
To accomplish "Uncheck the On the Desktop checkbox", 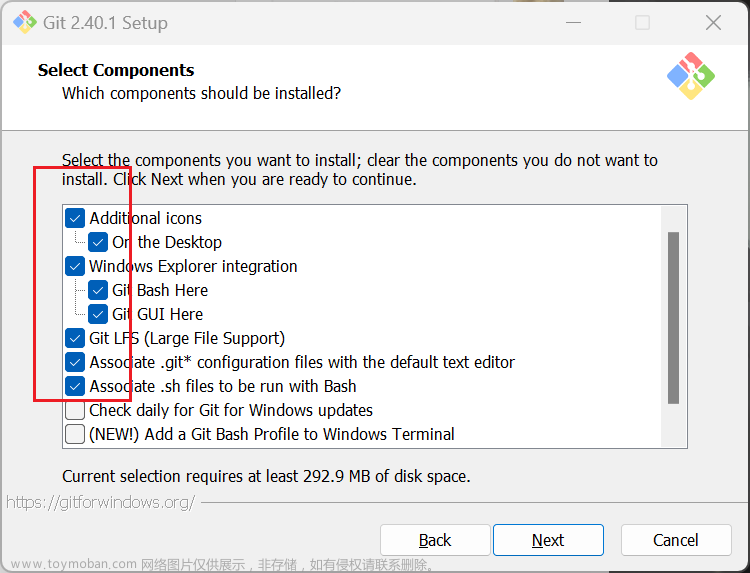I will click(x=98, y=242).
